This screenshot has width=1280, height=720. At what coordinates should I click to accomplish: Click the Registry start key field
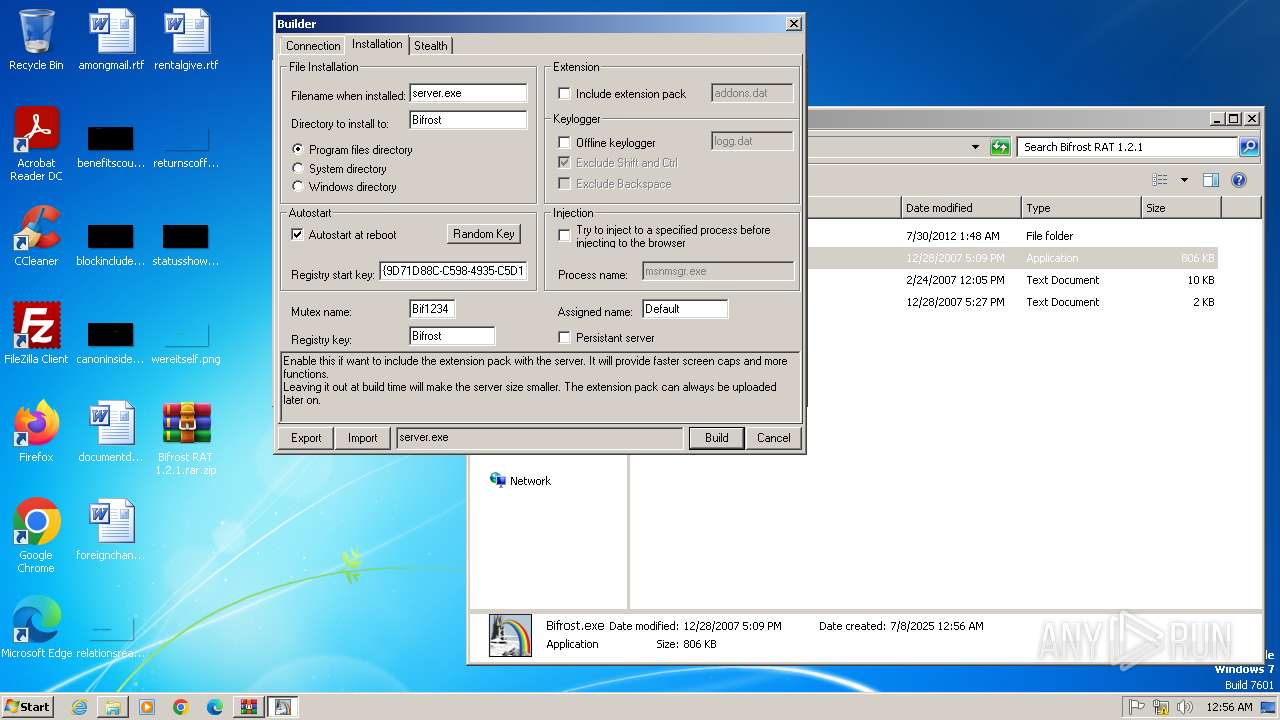click(453, 271)
